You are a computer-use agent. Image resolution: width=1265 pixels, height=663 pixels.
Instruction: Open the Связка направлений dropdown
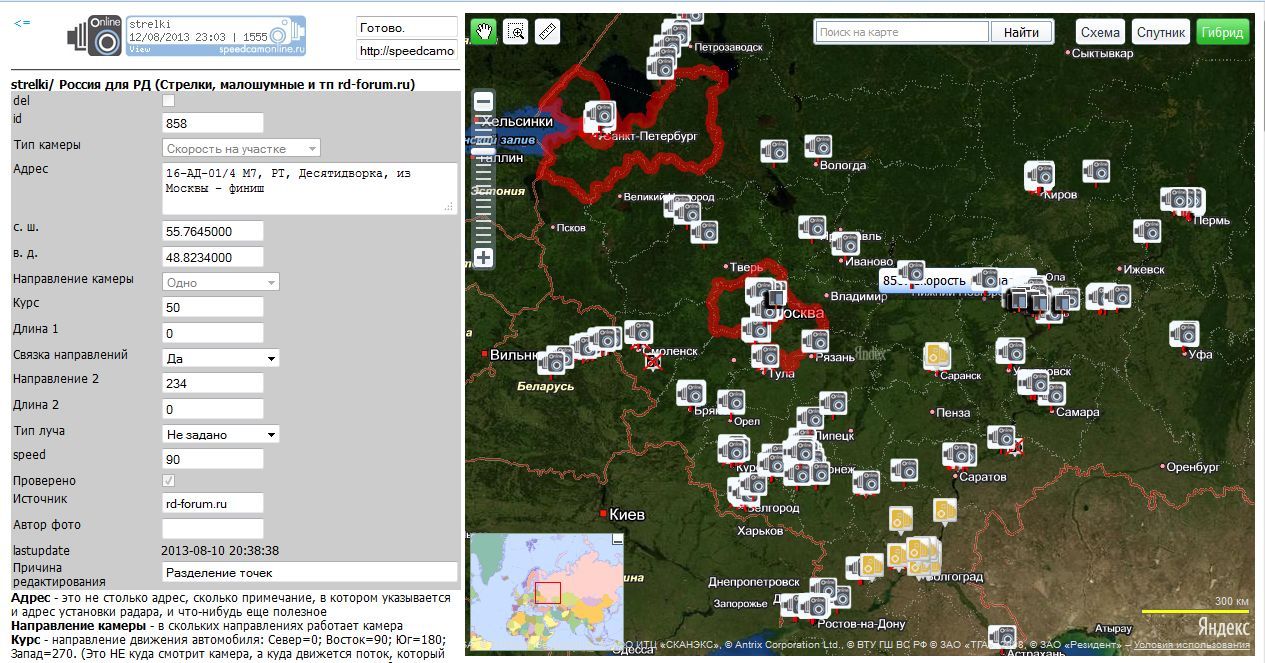(x=220, y=358)
